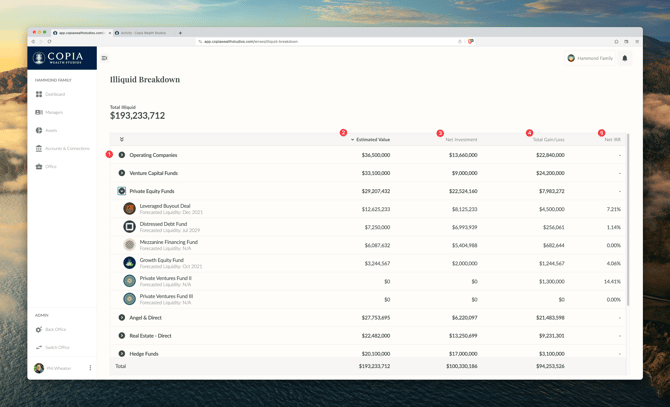This screenshot has width=670, height=407.
Task: Open the Office sidebar menu item
Action: (x=50, y=166)
